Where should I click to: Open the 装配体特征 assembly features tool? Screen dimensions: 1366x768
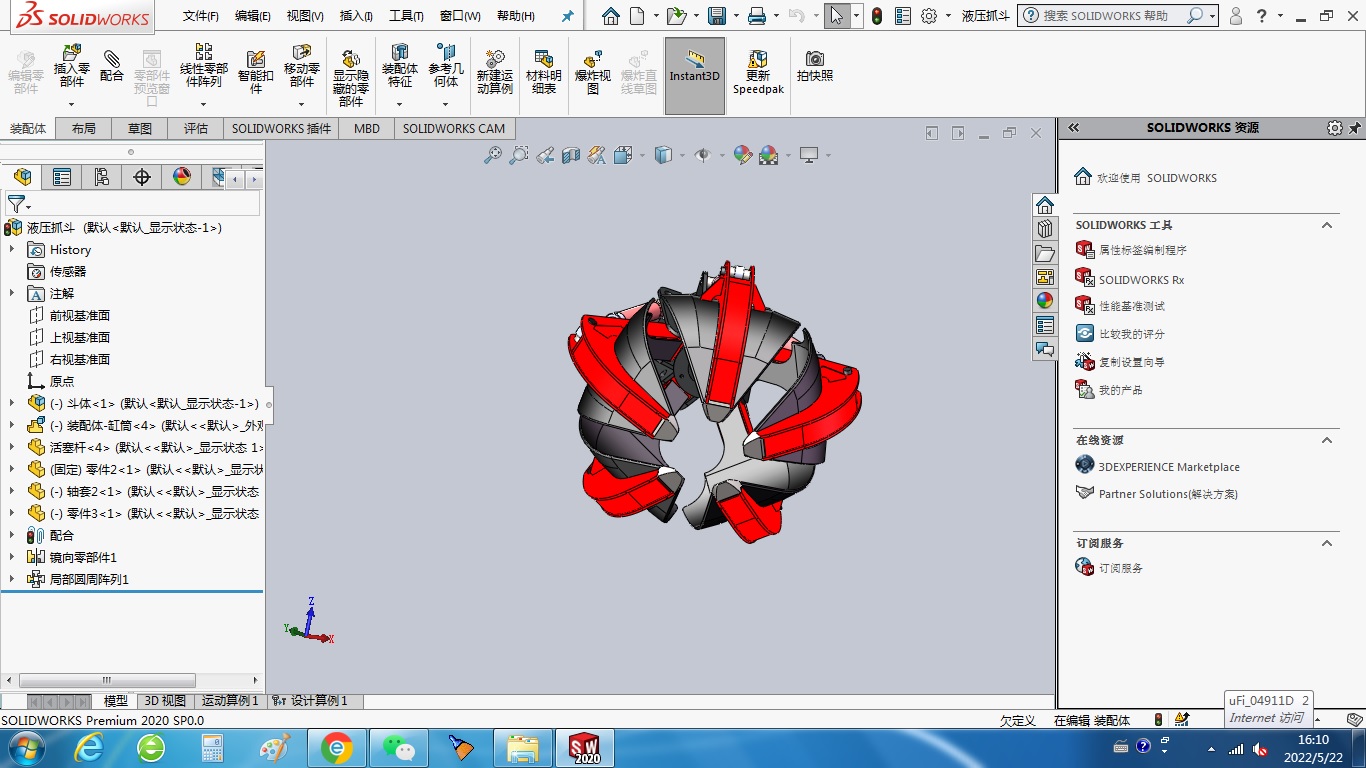click(x=400, y=67)
